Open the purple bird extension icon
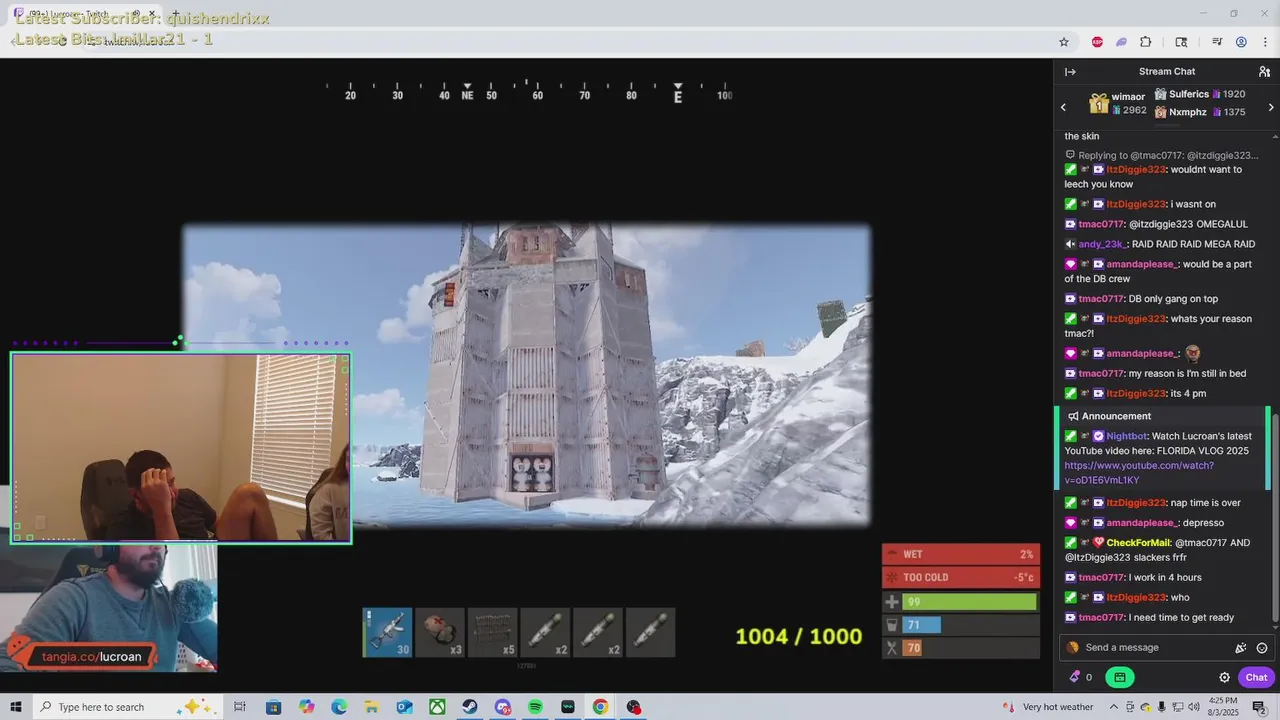The width and height of the screenshot is (1280, 720). click(1121, 42)
